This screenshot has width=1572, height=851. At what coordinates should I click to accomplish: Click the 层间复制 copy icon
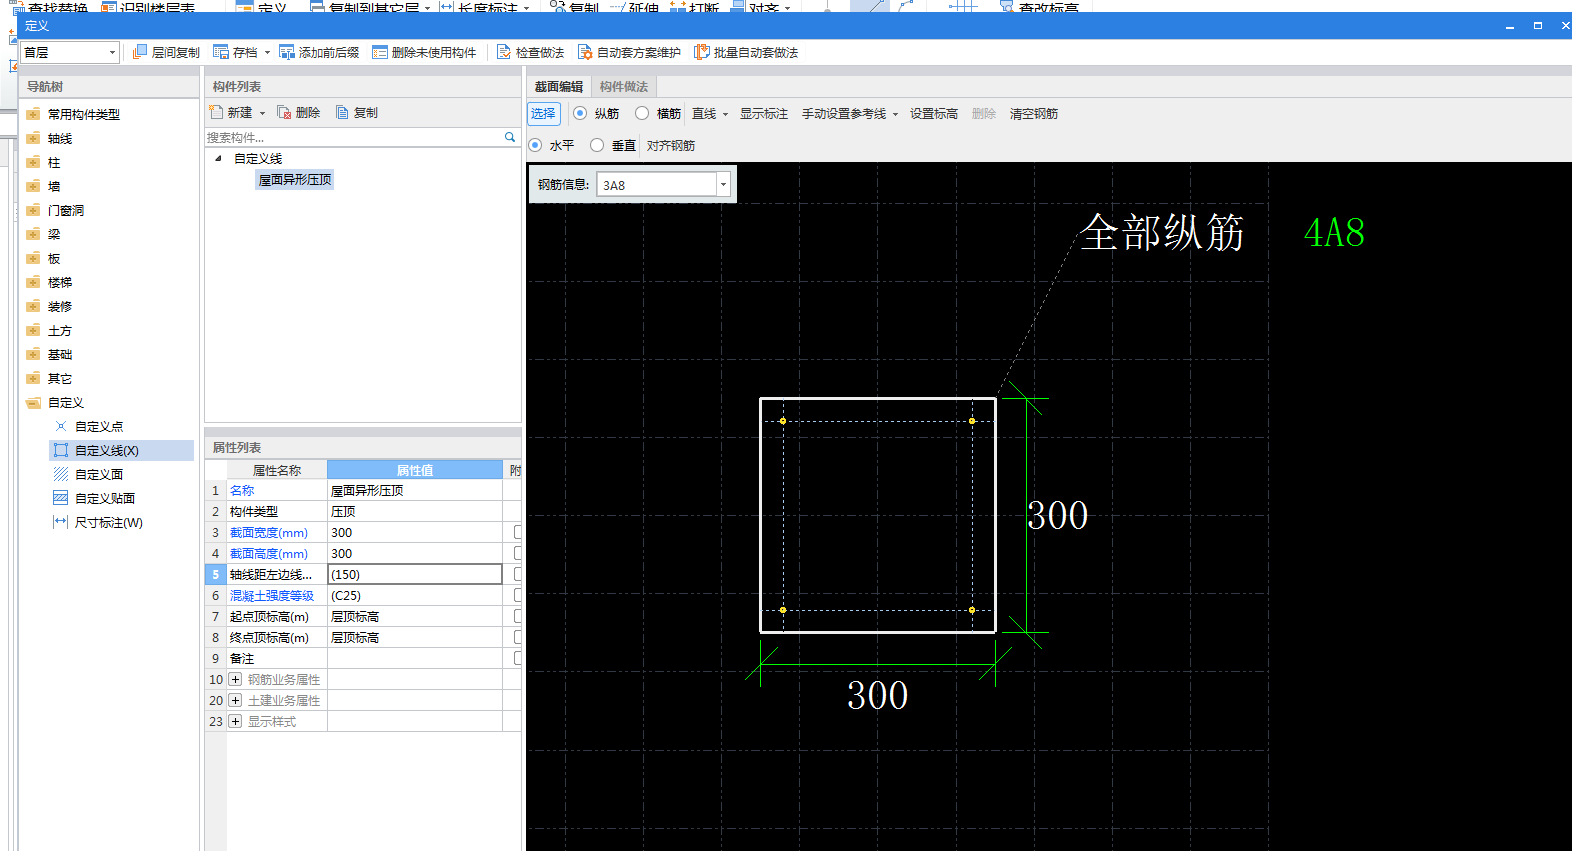click(x=140, y=52)
